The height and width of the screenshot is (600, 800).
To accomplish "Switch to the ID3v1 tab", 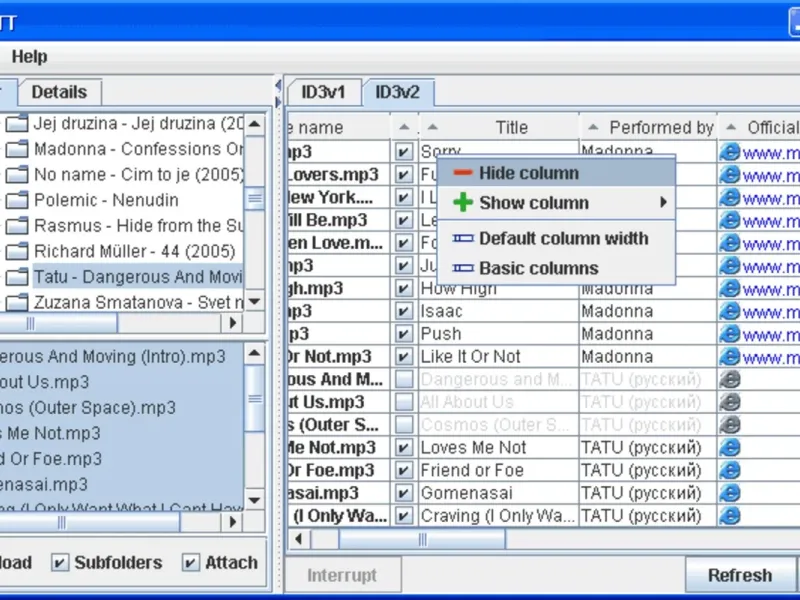I will (323, 92).
